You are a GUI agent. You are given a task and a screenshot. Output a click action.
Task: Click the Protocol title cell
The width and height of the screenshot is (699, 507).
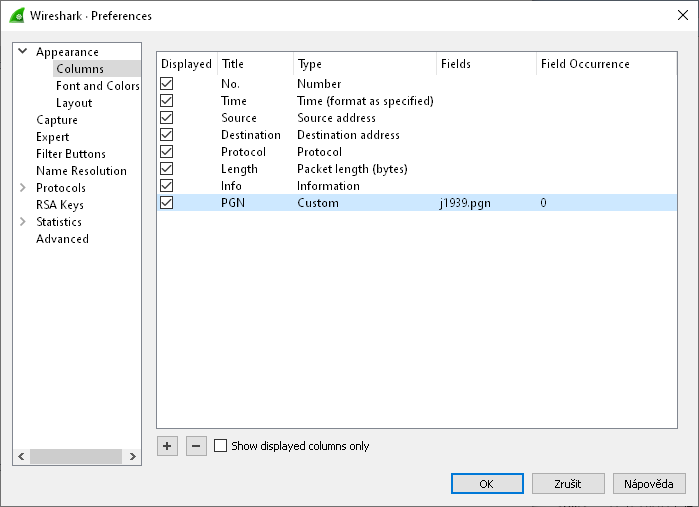pyautogui.click(x=243, y=152)
